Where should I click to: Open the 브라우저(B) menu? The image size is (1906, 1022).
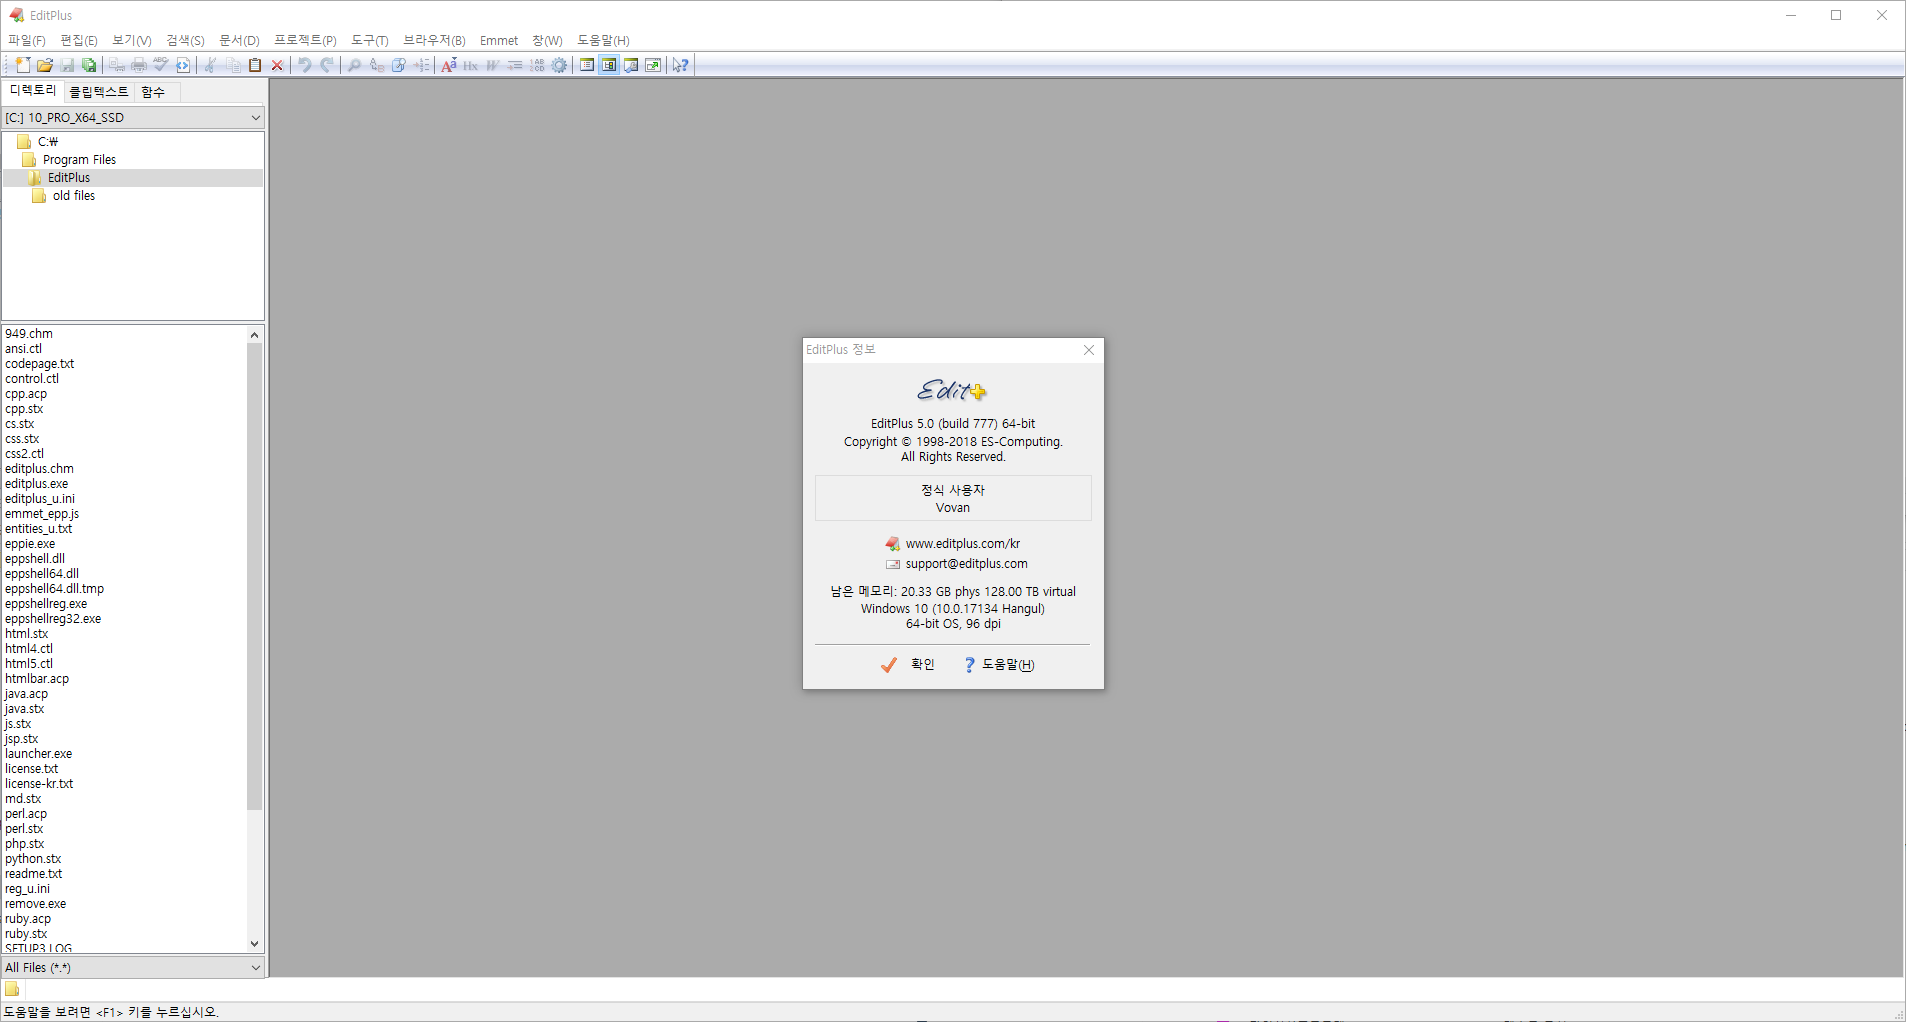pos(434,40)
